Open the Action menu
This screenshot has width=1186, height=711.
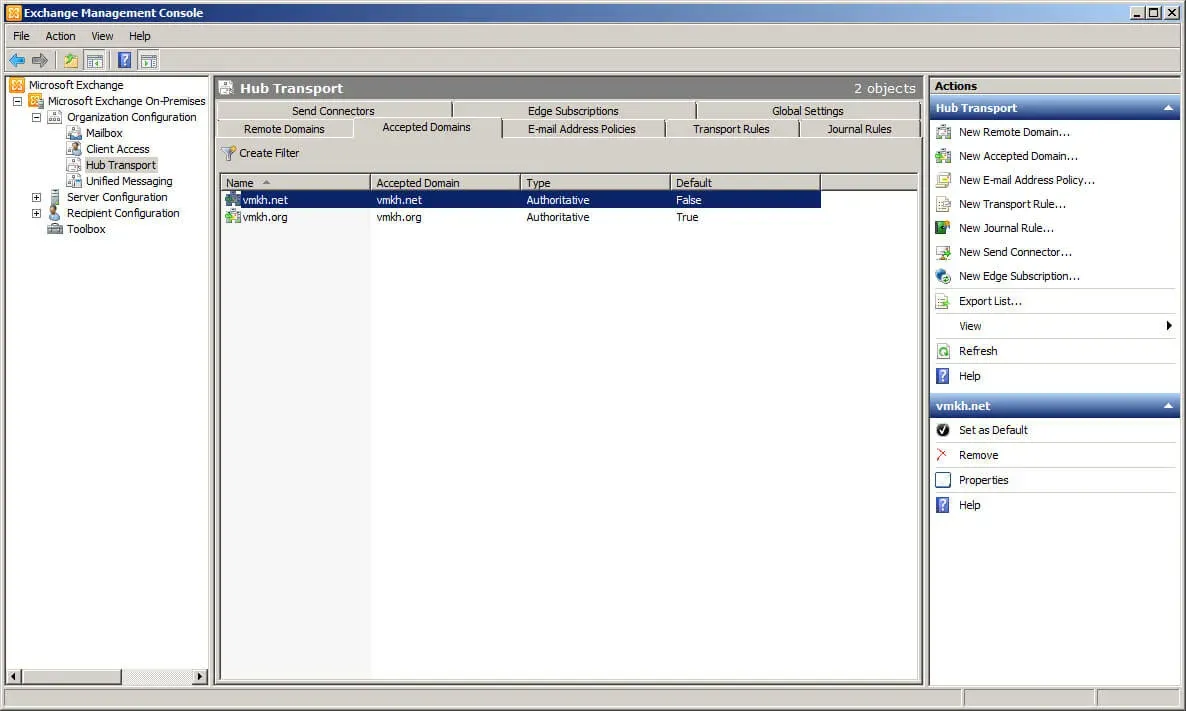tap(61, 36)
